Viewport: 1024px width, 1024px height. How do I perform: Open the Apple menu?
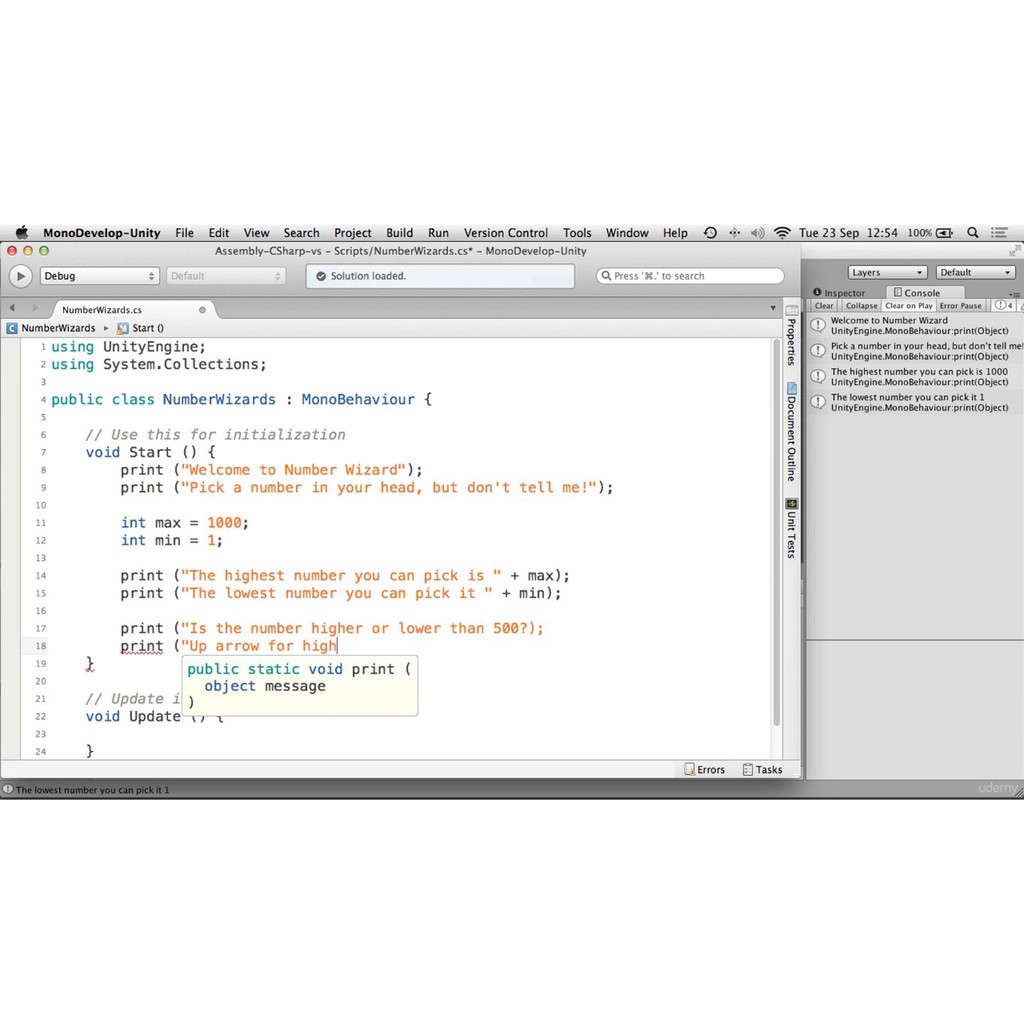[x=21, y=233]
